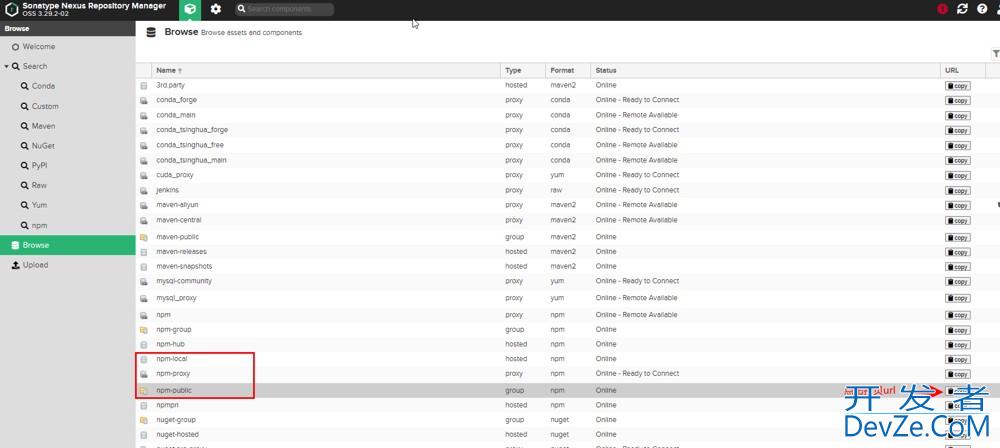Click the npm-local hosted repository icon
This screenshot has width=1000, height=448.
coord(143,359)
